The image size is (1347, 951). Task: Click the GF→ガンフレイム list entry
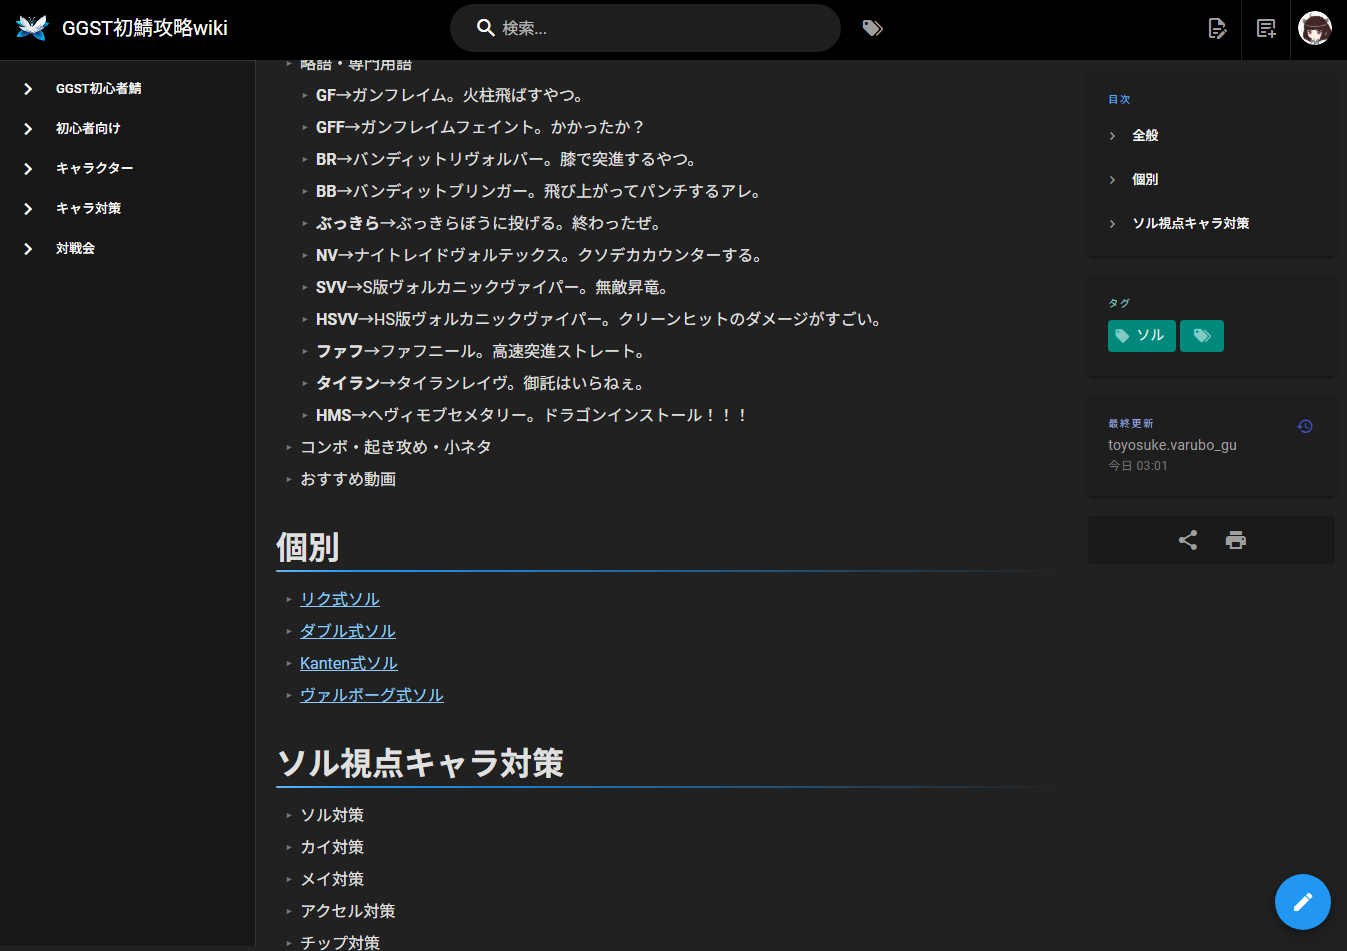(449, 96)
